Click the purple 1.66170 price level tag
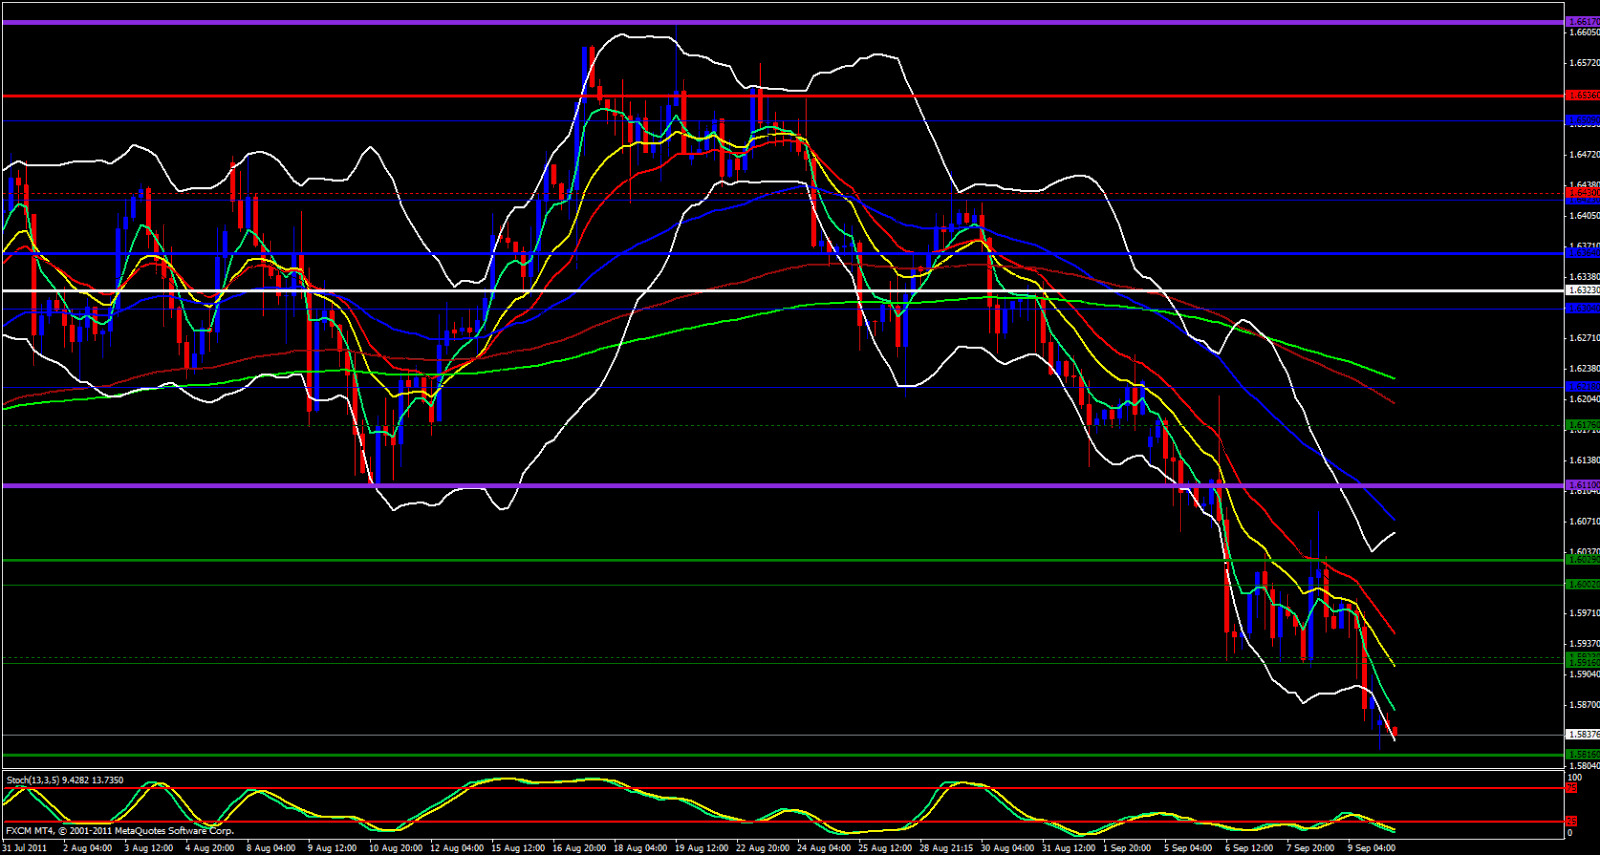This screenshot has height=855, width=1600. [x=1582, y=21]
